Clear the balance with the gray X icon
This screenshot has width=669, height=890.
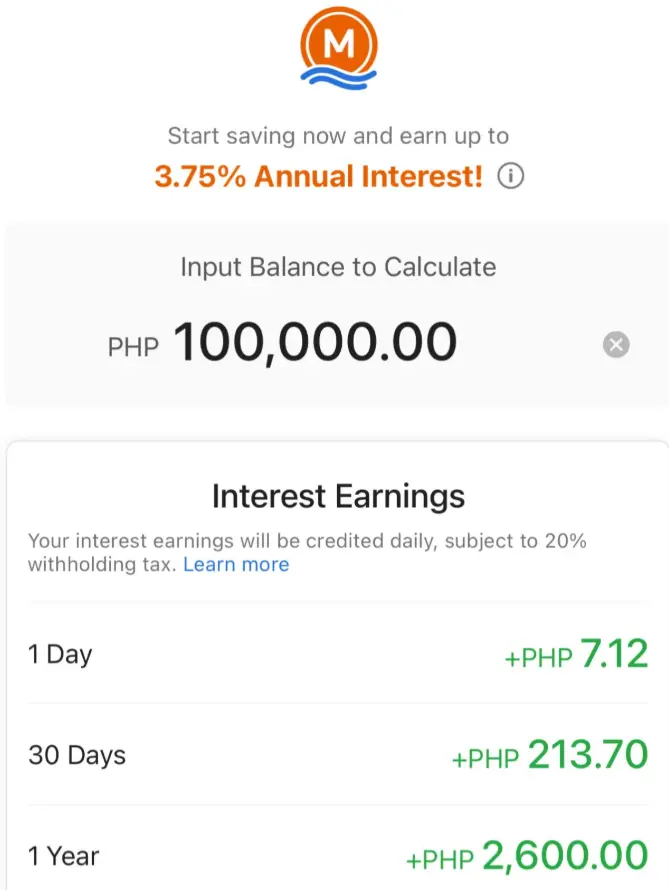coord(616,345)
